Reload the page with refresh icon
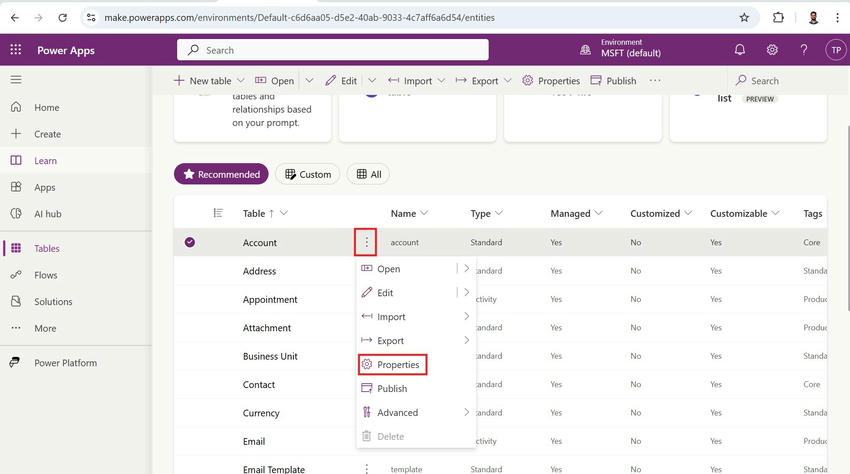The height and width of the screenshot is (474, 850). pyautogui.click(x=62, y=17)
